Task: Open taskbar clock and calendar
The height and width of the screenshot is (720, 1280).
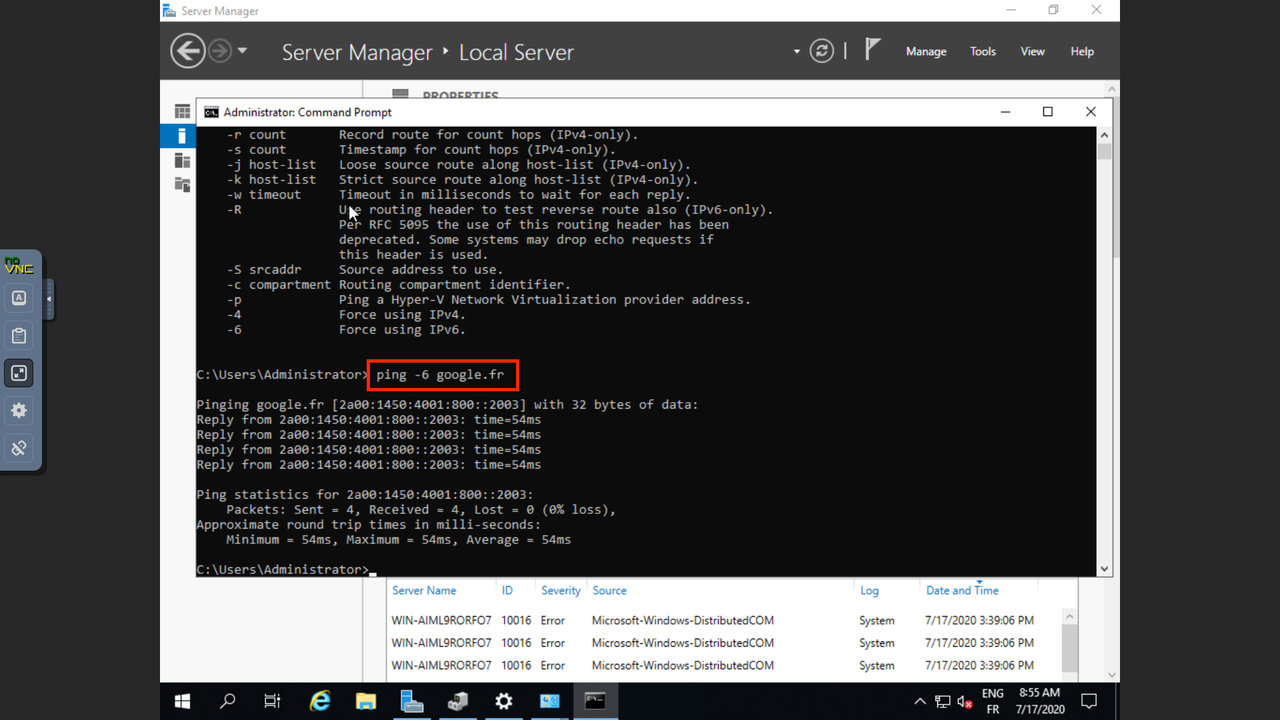Action: coord(1040,701)
